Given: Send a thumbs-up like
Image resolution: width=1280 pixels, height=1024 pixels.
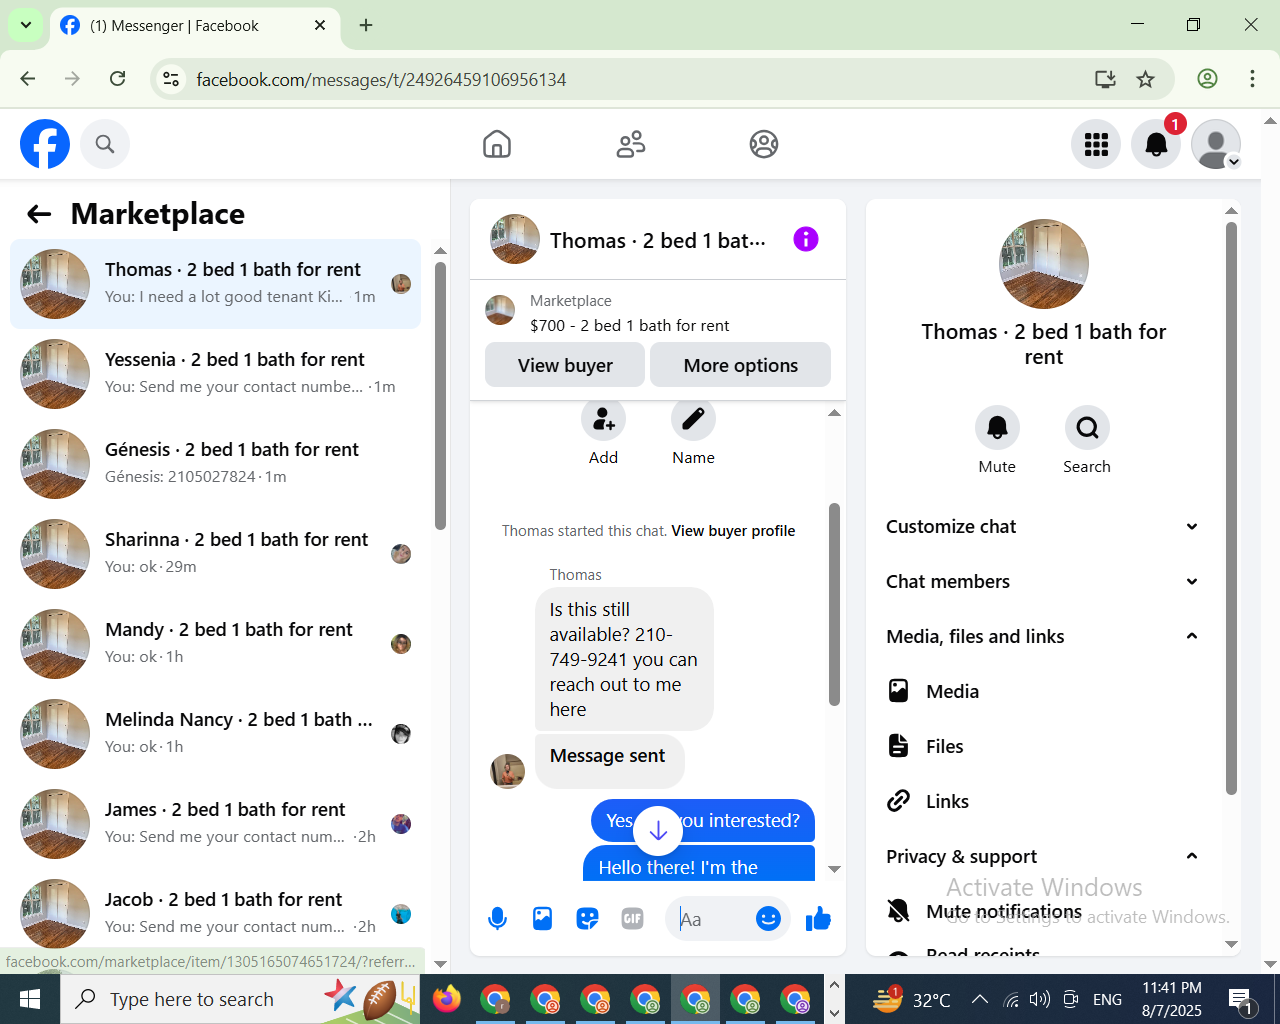Looking at the screenshot, I should pyautogui.click(x=818, y=919).
